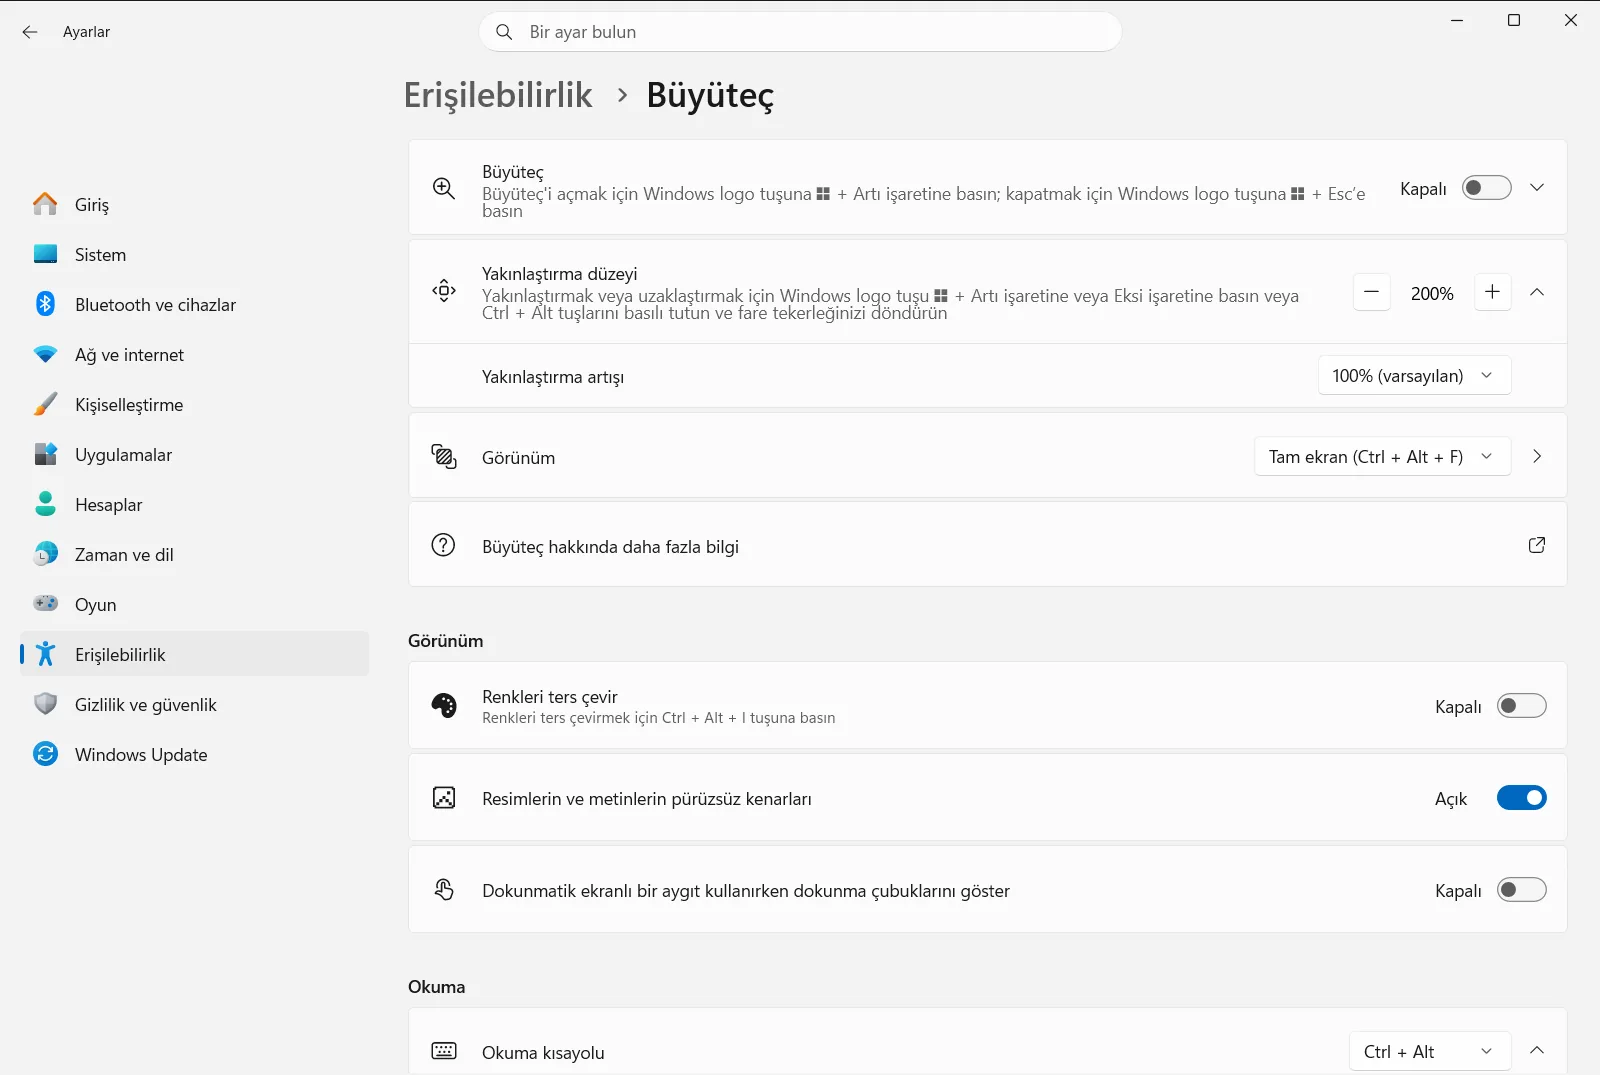The image size is (1600, 1075).
Task: Click the Sistem monitor icon
Action: click(x=45, y=254)
